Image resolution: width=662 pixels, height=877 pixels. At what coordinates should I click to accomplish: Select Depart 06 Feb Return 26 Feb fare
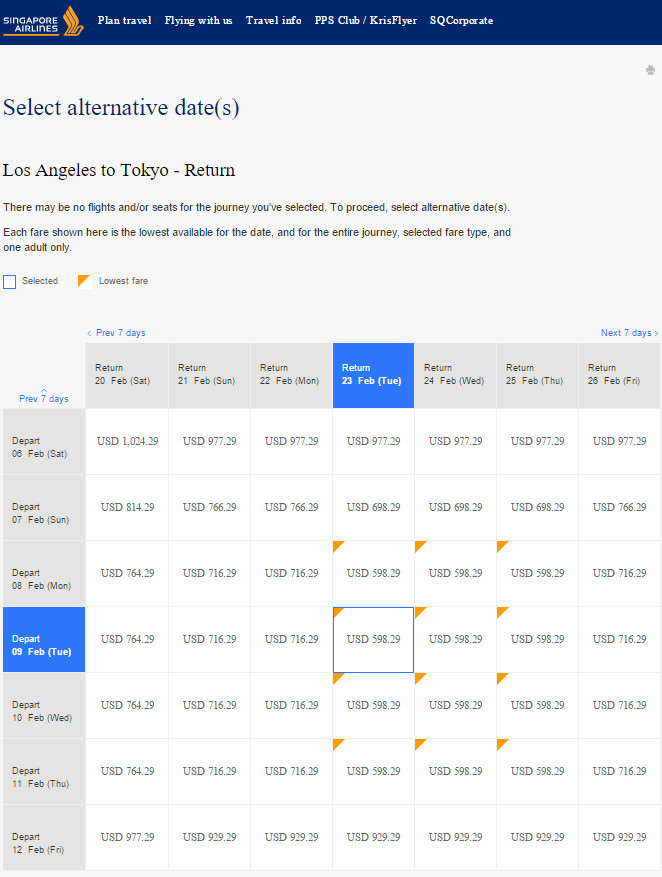tap(620, 441)
